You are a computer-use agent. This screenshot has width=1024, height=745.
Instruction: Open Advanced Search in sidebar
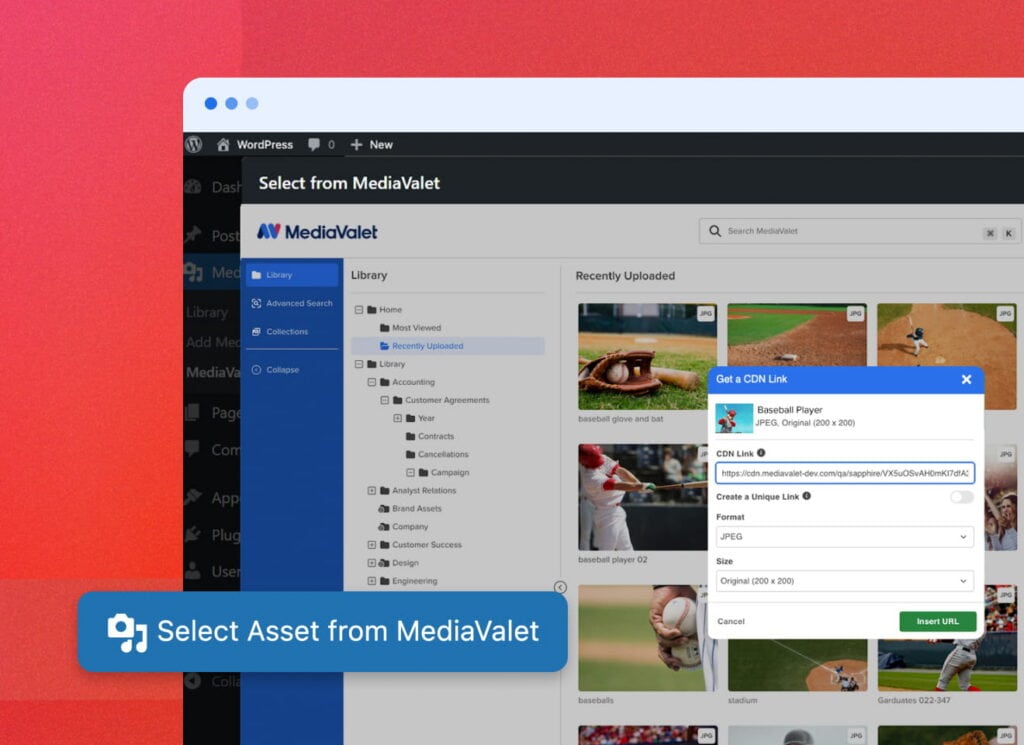292,303
